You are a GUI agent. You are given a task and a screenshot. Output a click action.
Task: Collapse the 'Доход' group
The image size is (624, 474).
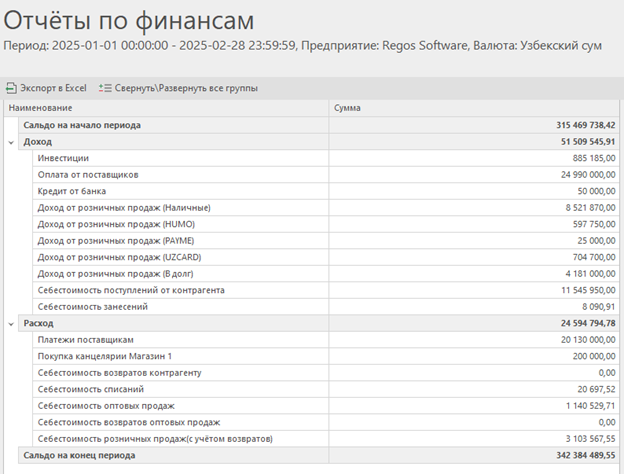pyautogui.click(x=10, y=142)
